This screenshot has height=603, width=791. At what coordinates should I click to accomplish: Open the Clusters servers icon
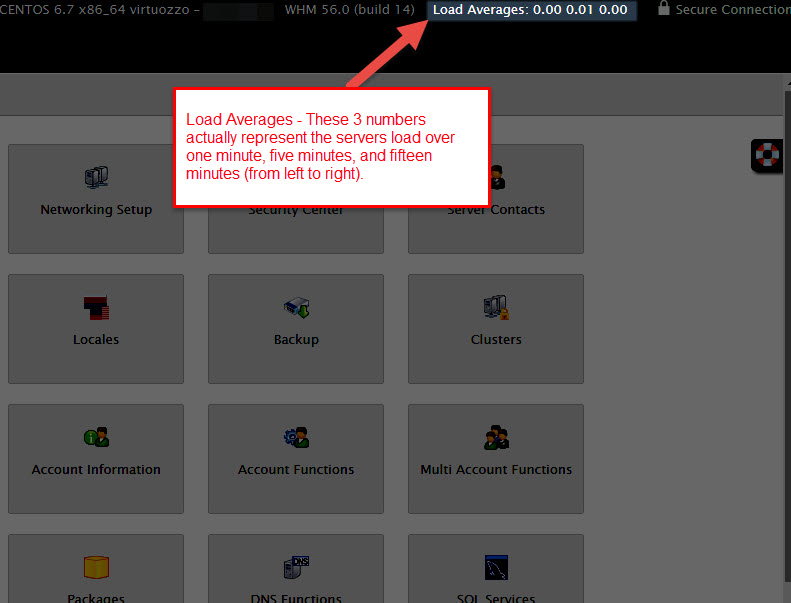[496, 307]
